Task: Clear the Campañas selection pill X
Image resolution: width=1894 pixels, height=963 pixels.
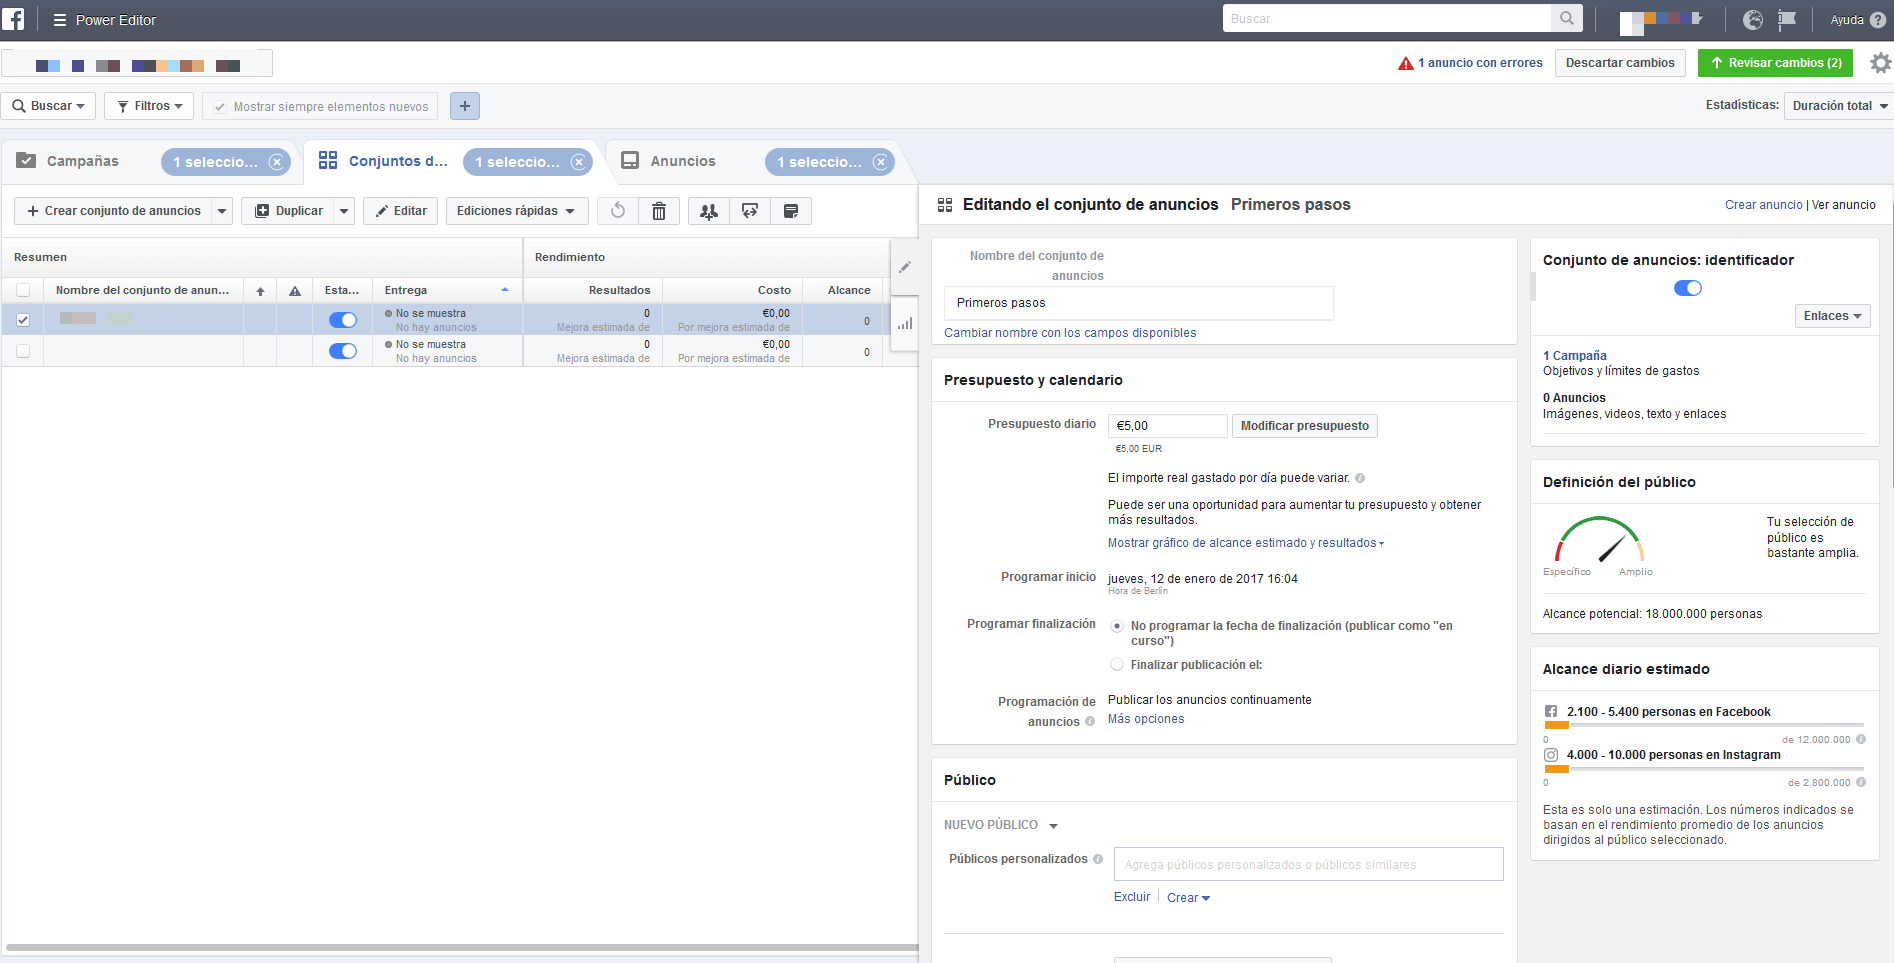Action: coord(277,162)
